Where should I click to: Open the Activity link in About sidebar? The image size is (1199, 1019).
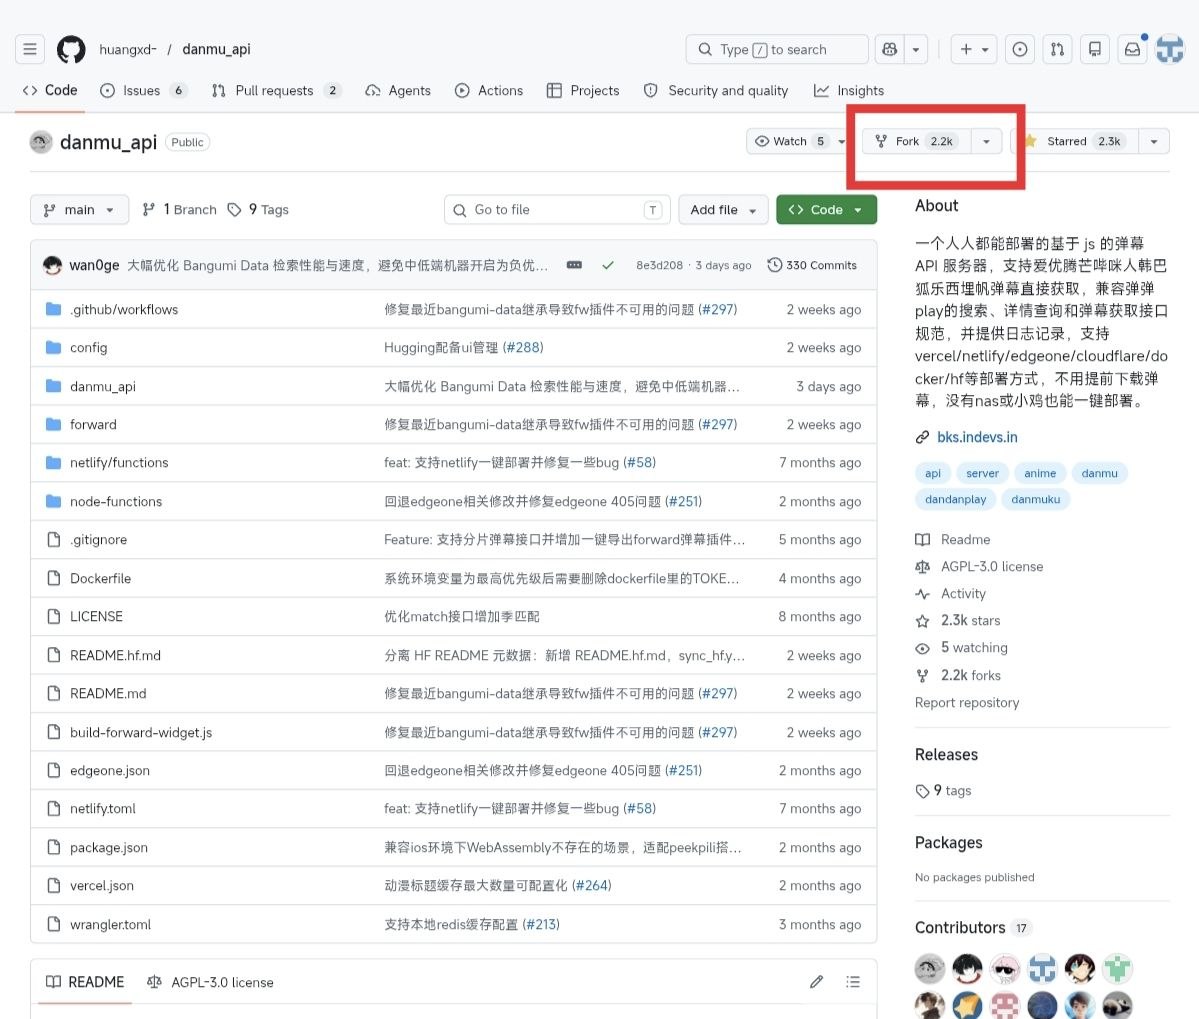pyautogui.click(x=963, y=594)
